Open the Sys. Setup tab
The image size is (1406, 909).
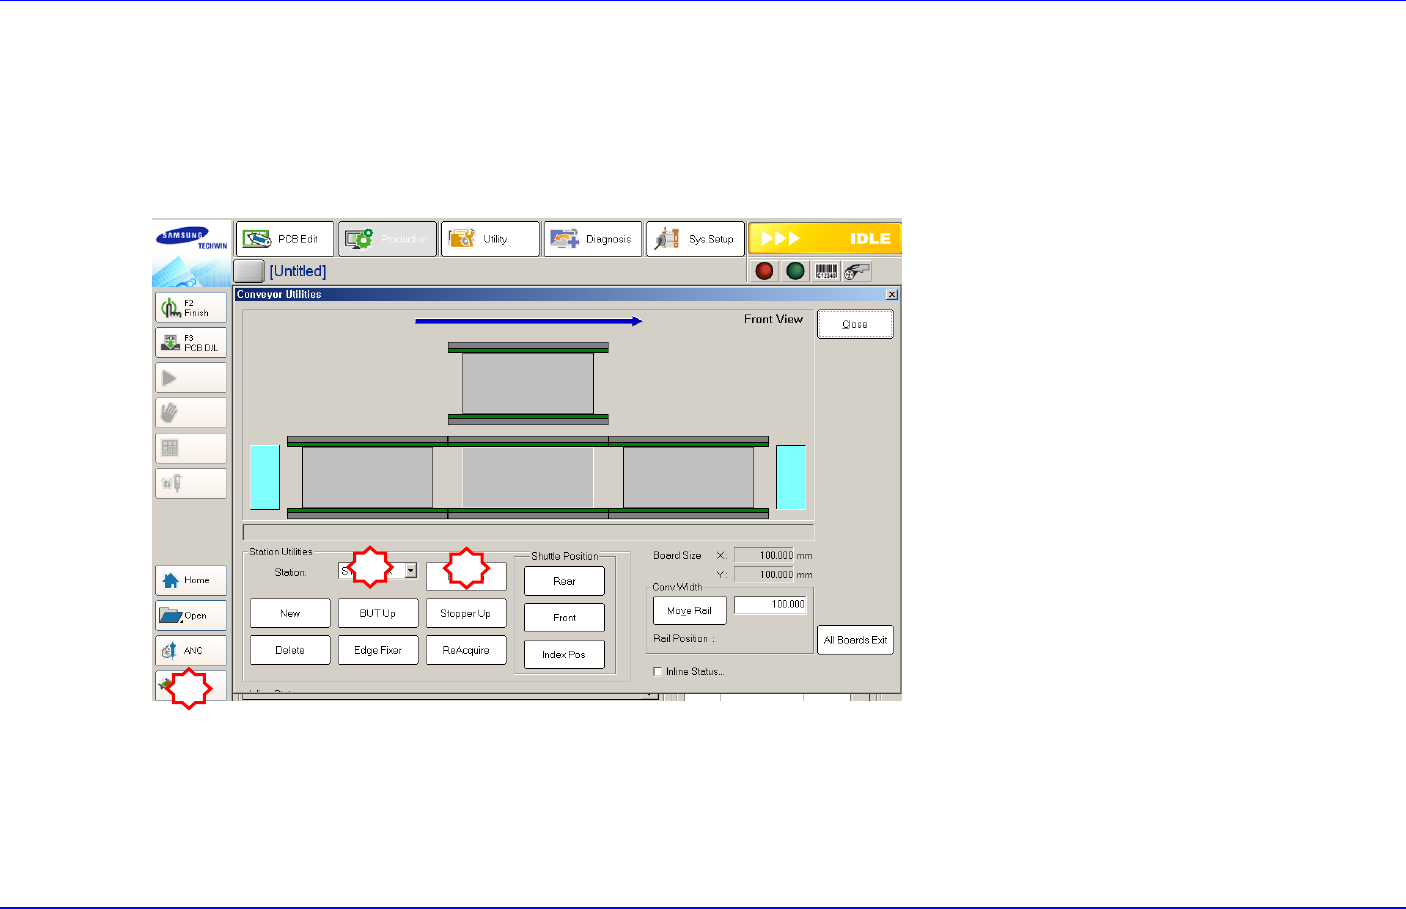click(x=696, y=239)
